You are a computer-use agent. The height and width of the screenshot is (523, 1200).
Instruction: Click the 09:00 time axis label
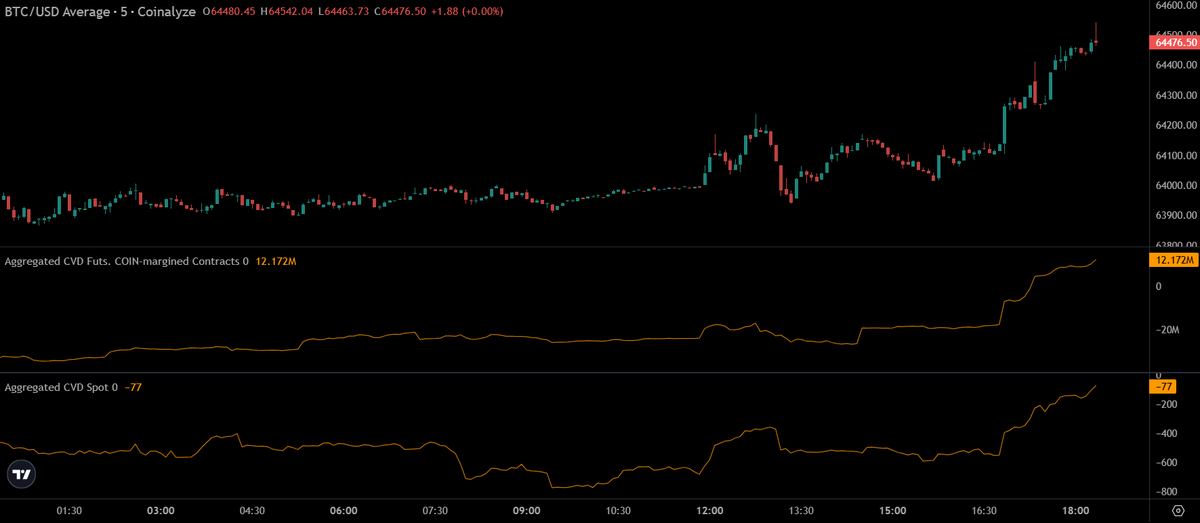tap(527, 510)
